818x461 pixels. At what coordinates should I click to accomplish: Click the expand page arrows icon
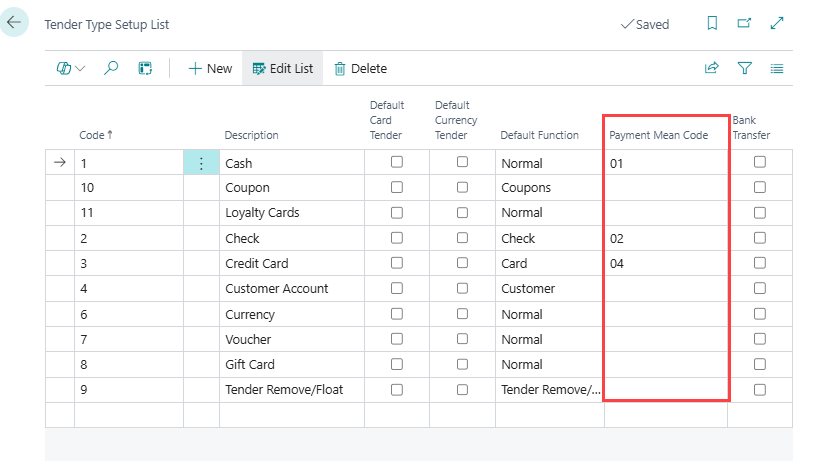click(777, 24)
